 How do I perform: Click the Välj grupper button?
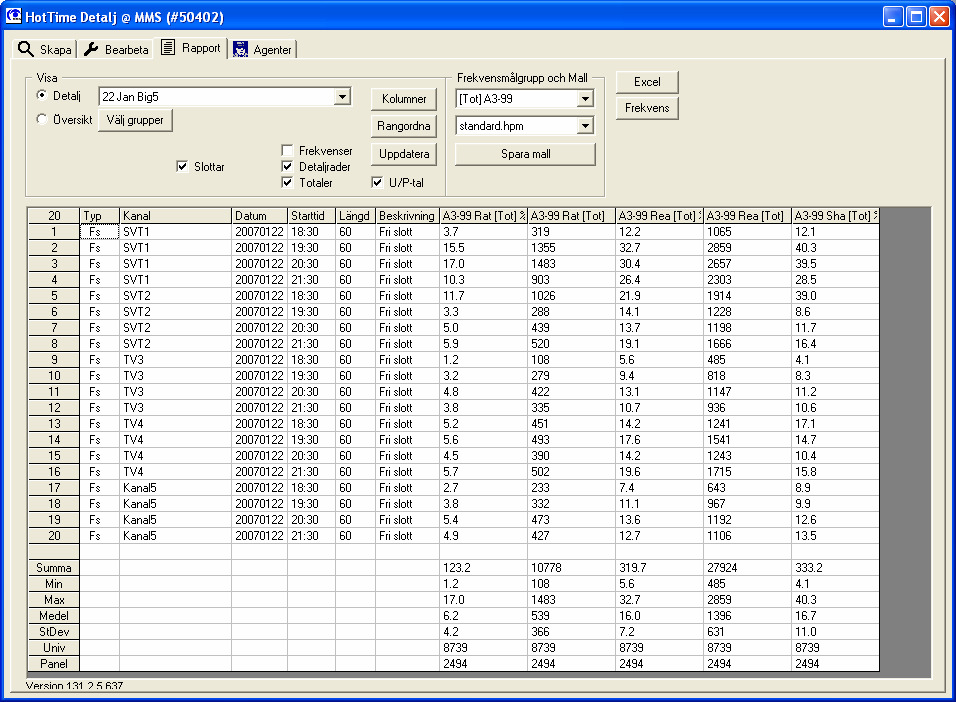(x=135, y=120)
